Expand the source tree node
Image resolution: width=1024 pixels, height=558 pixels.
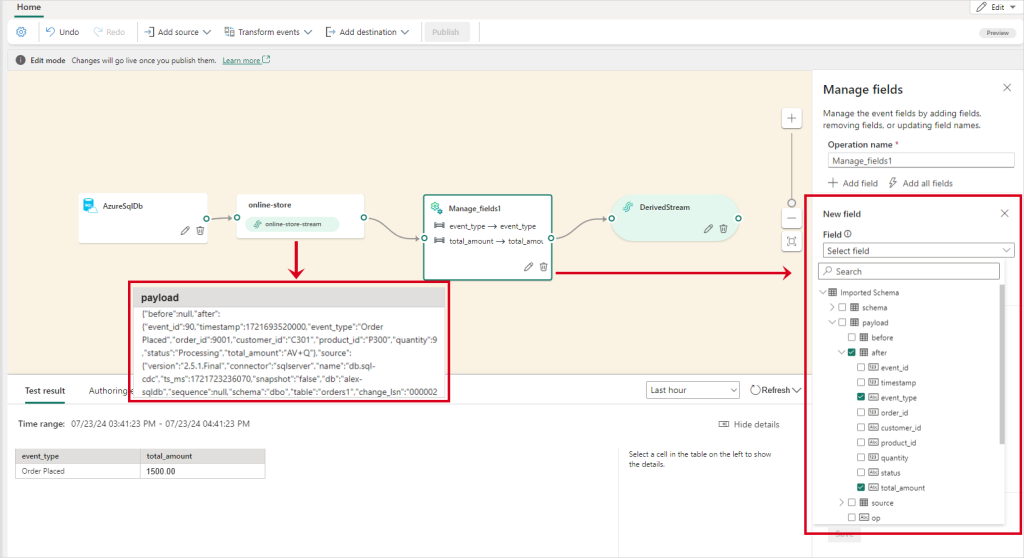coord(842,502)
